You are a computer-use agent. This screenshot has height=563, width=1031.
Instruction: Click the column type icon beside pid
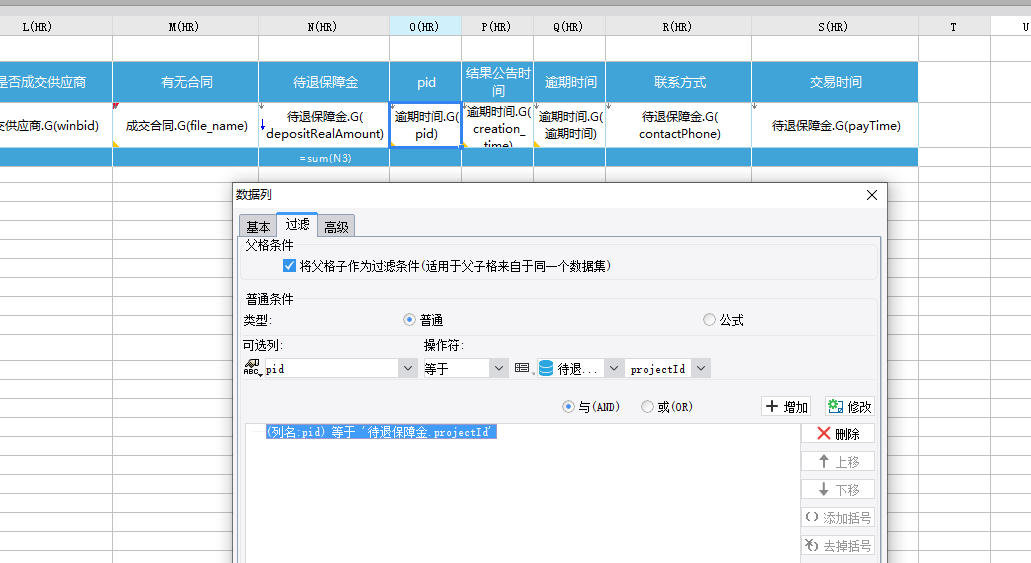pos(252,368)
